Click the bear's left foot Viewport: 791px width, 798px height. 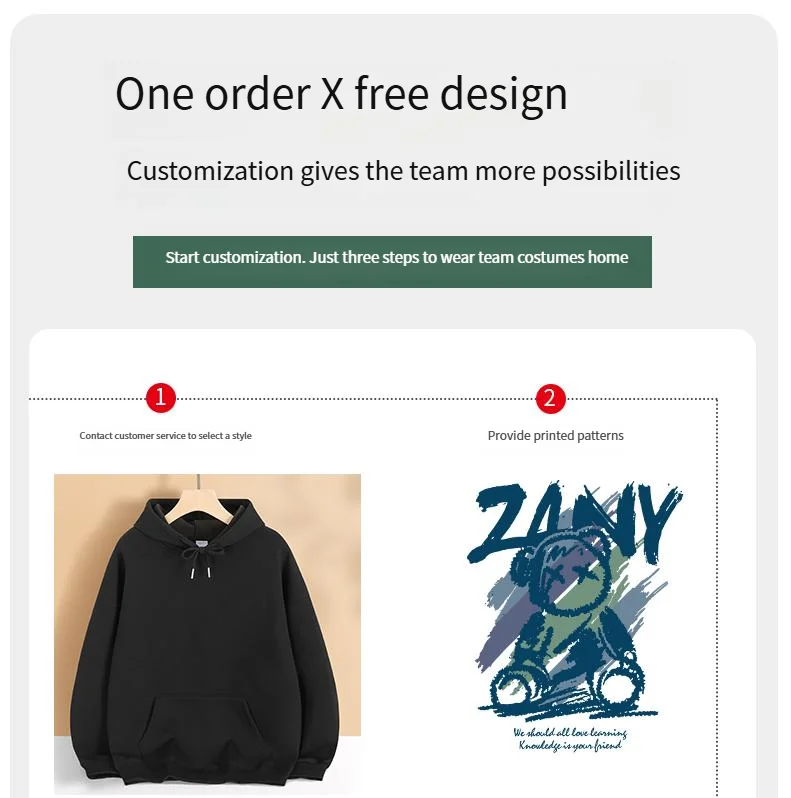point(514,688)
